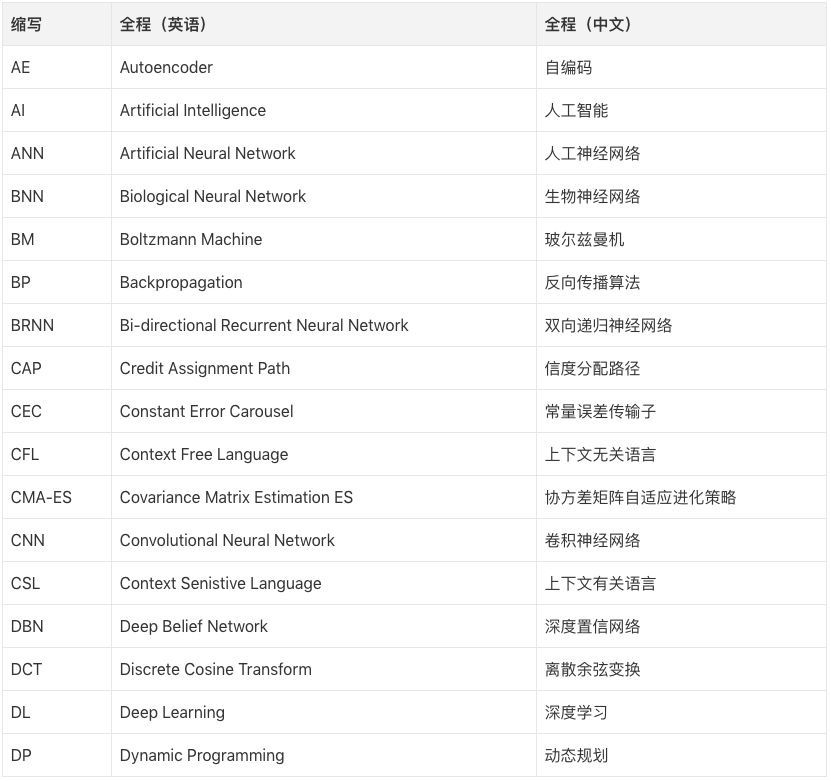Select the 生物神经网络 cell
This screenshot has height=781, width=831.
tap(681, 196)
